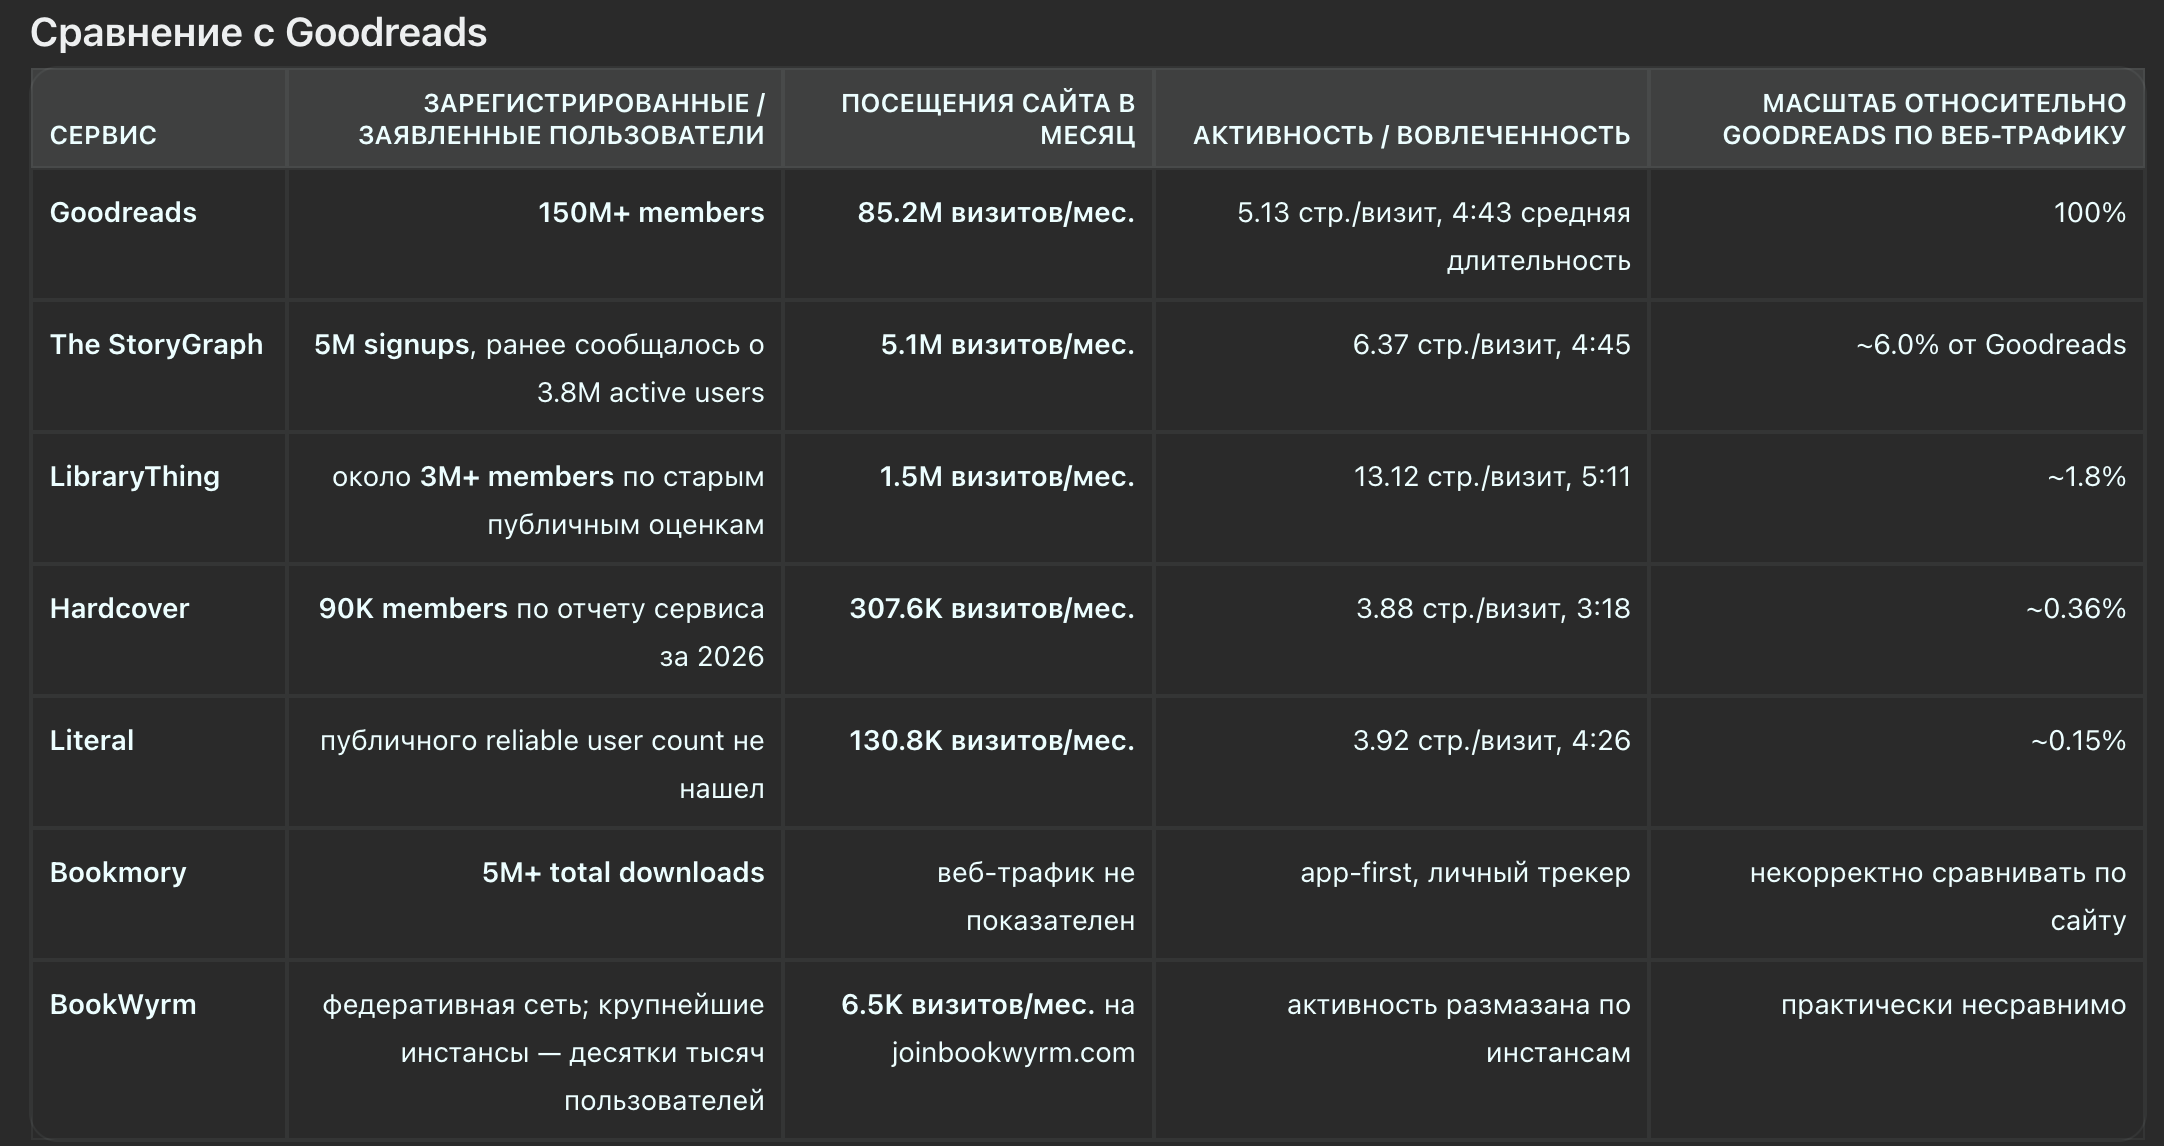The height and width of the screenshot is (1146, 2164).
Task: Select the 'СЕРВИС' column header
Action: (103, 135)
